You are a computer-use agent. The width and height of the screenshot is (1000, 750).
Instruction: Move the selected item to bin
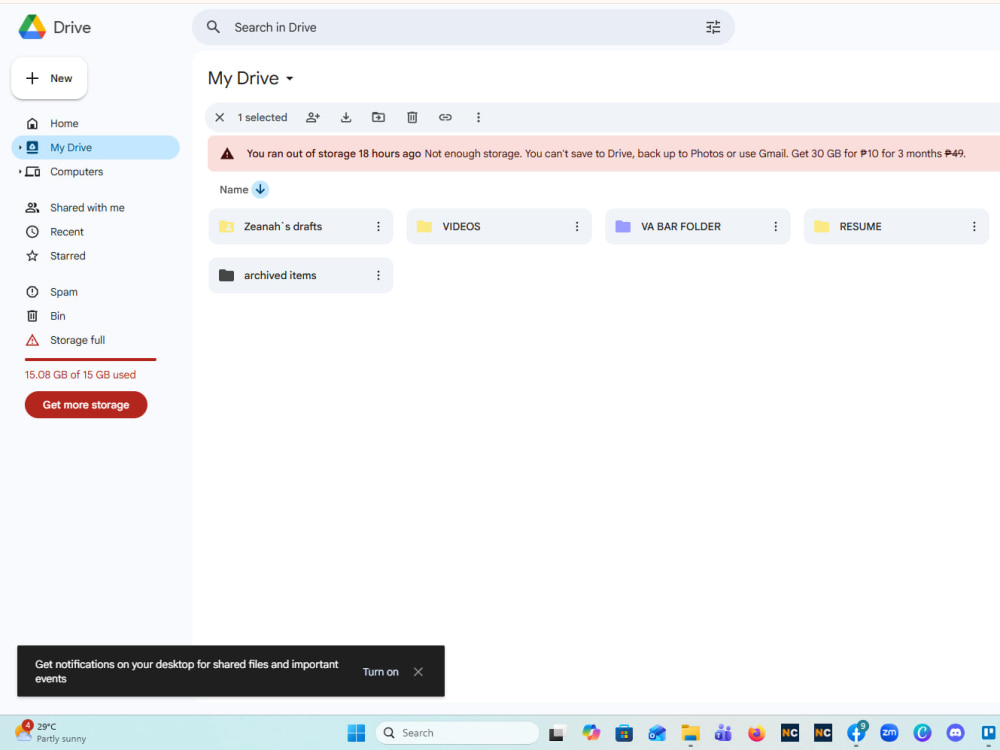pos(412,117)
